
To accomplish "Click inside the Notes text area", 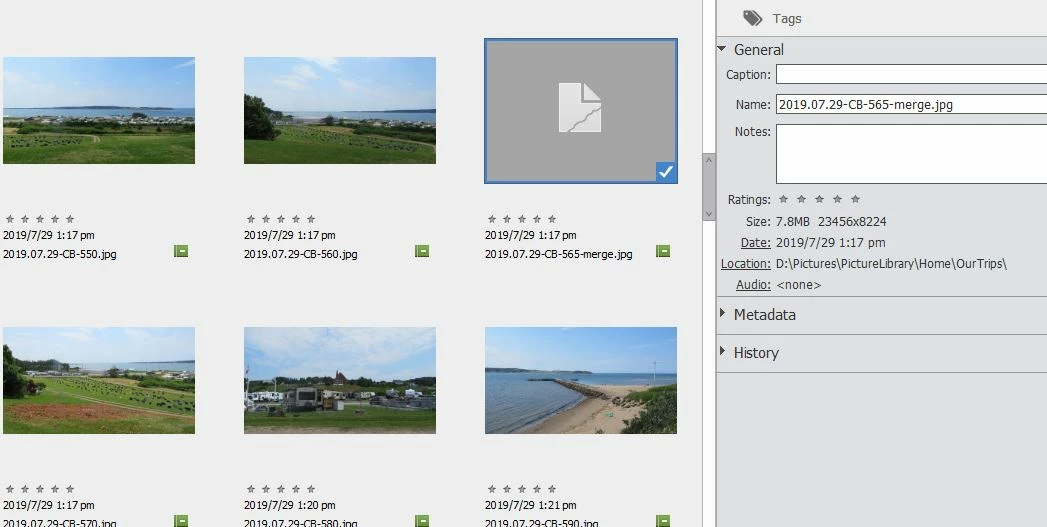I will [x=911, y=154].
